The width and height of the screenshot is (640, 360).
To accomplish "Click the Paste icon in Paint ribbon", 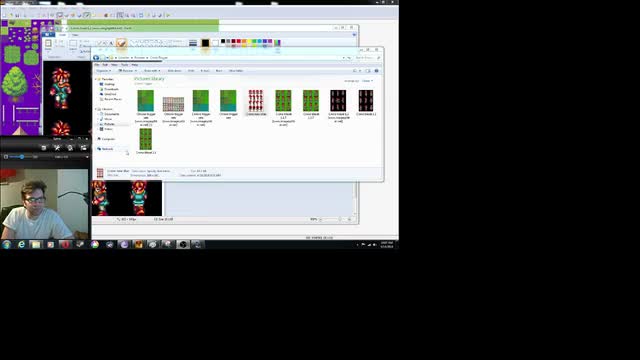I will click(48, 43).
